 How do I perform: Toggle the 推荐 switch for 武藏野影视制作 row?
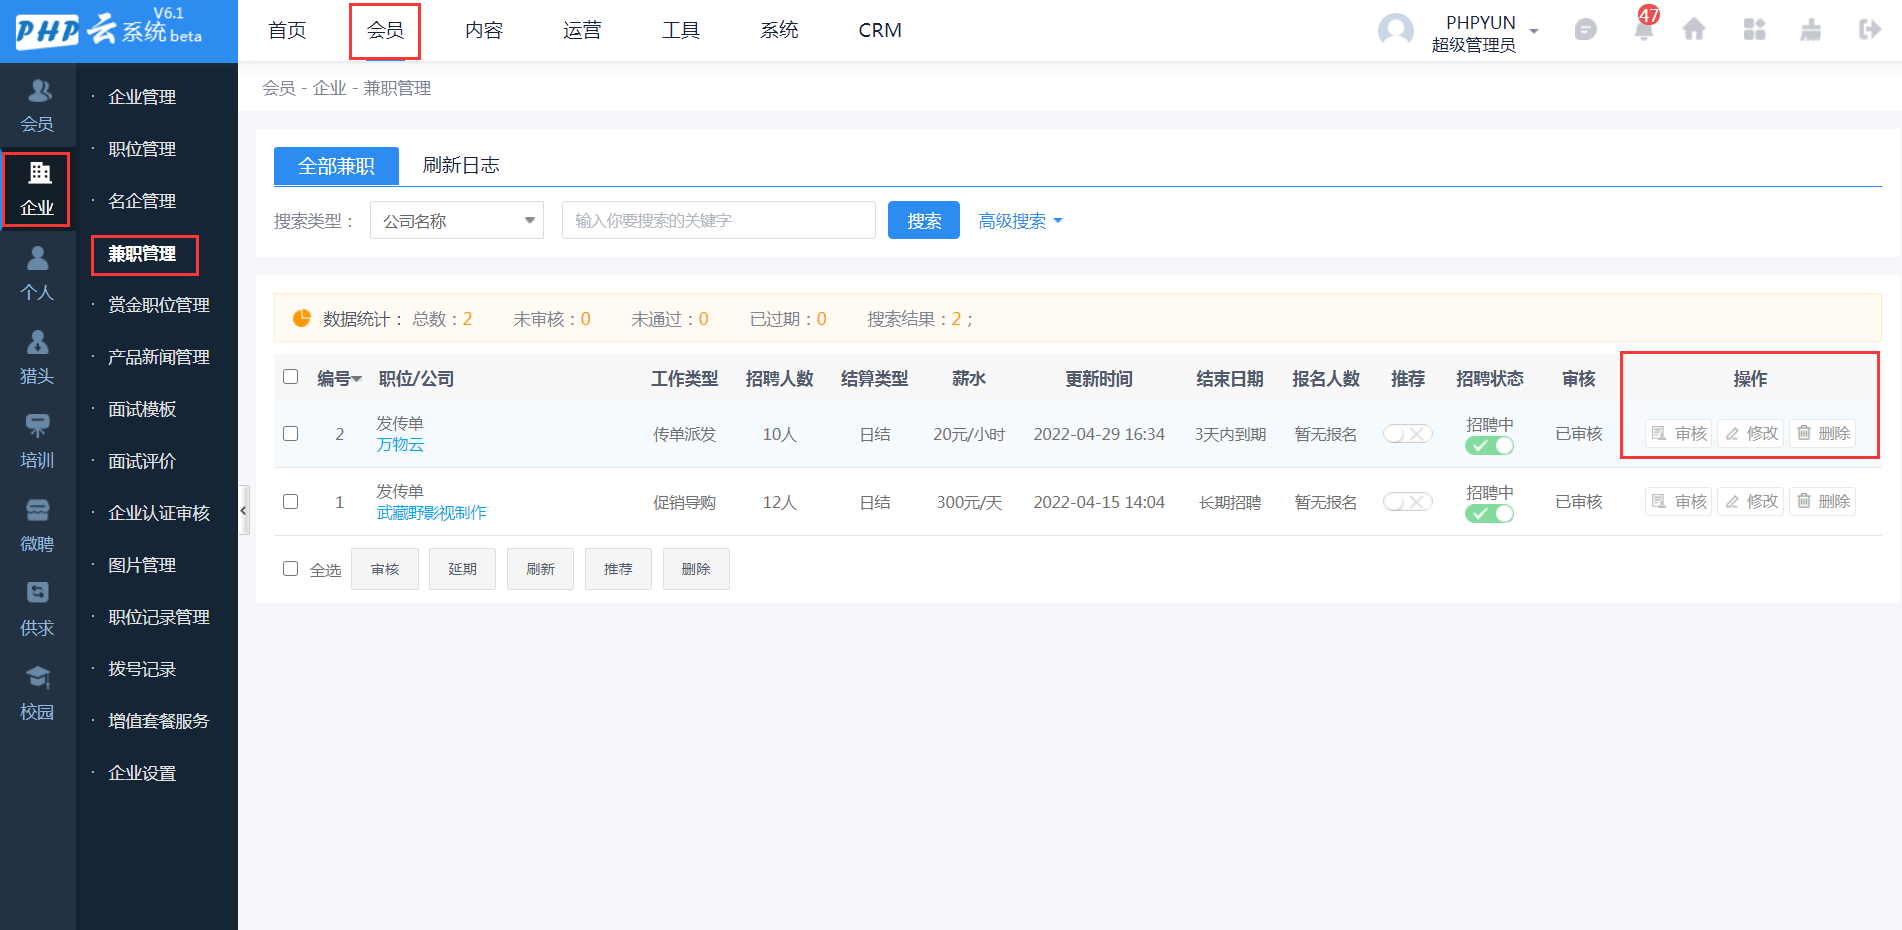click(1408, 501)
